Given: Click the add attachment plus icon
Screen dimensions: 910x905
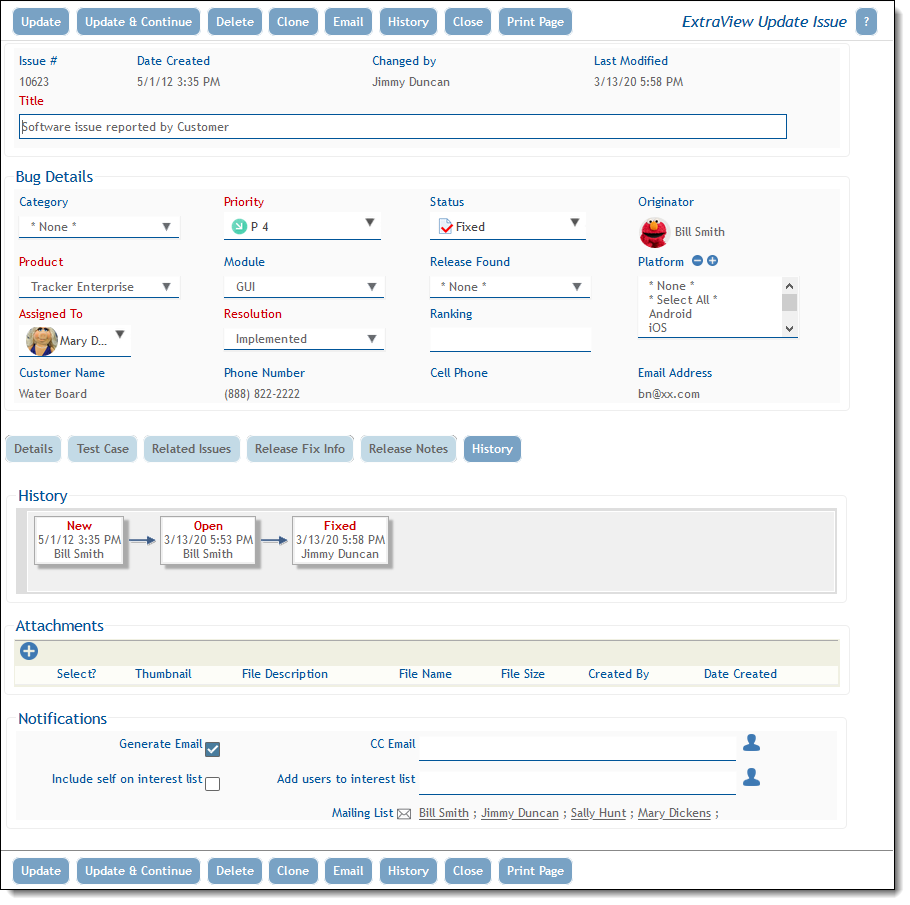Looking at the screenshot, I should [29, 651].
